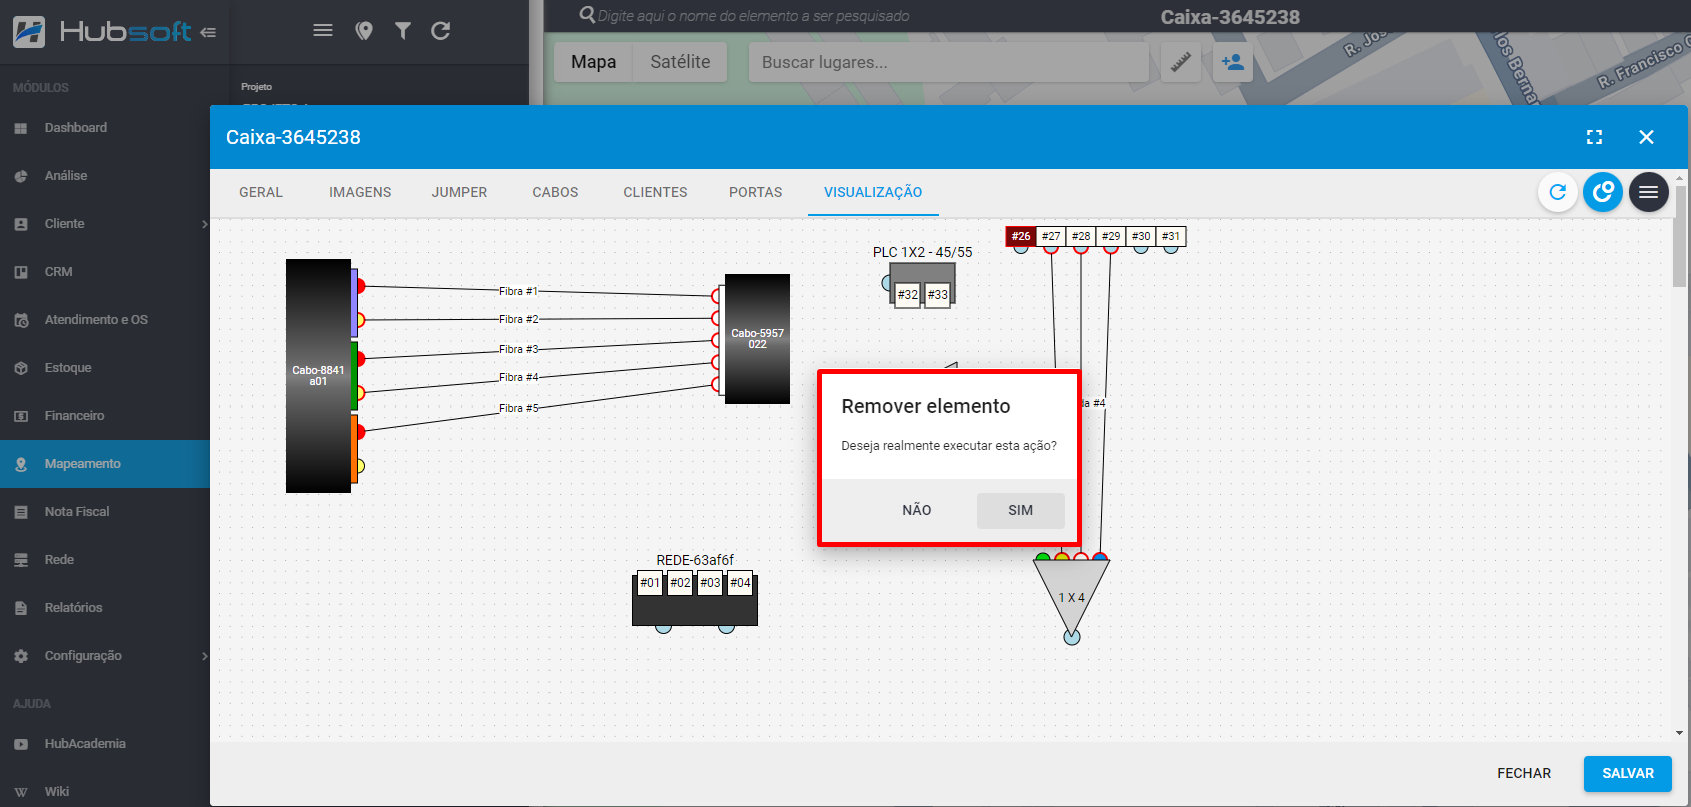Select port #02 of REDE-63af6f
Viewport: 1691px width, 807px height.
click(x=680, y=583)
